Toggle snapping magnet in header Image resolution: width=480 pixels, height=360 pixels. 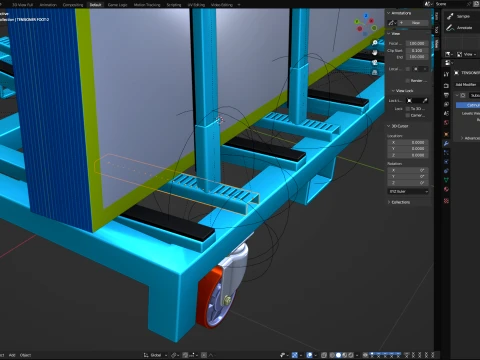point(186,355)
